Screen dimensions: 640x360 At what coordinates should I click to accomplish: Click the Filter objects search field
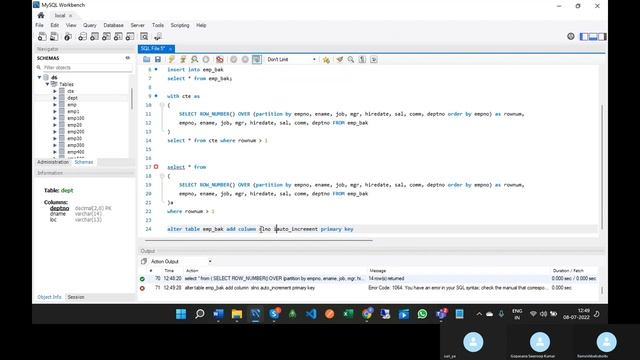(84, 67)
